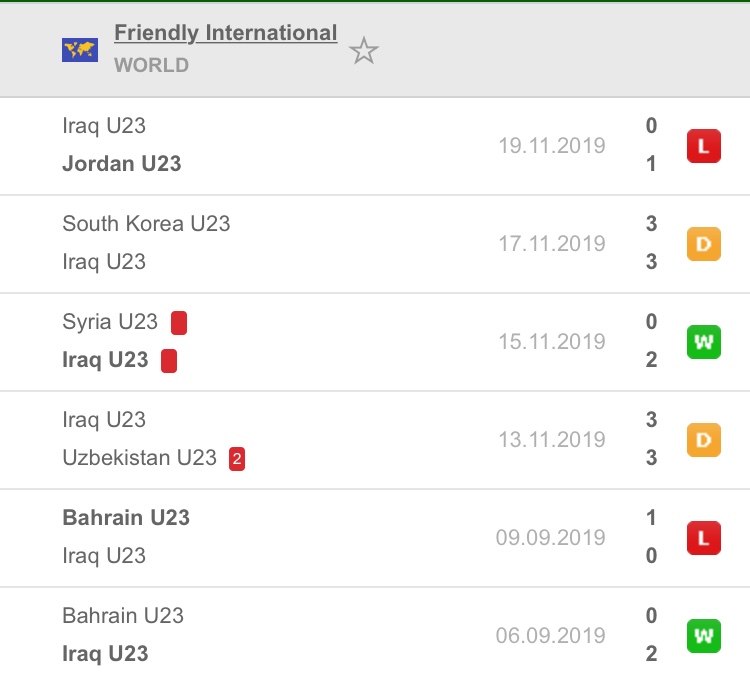
Task: Click the WORLD category label
Action: click(x=151, y=65)
